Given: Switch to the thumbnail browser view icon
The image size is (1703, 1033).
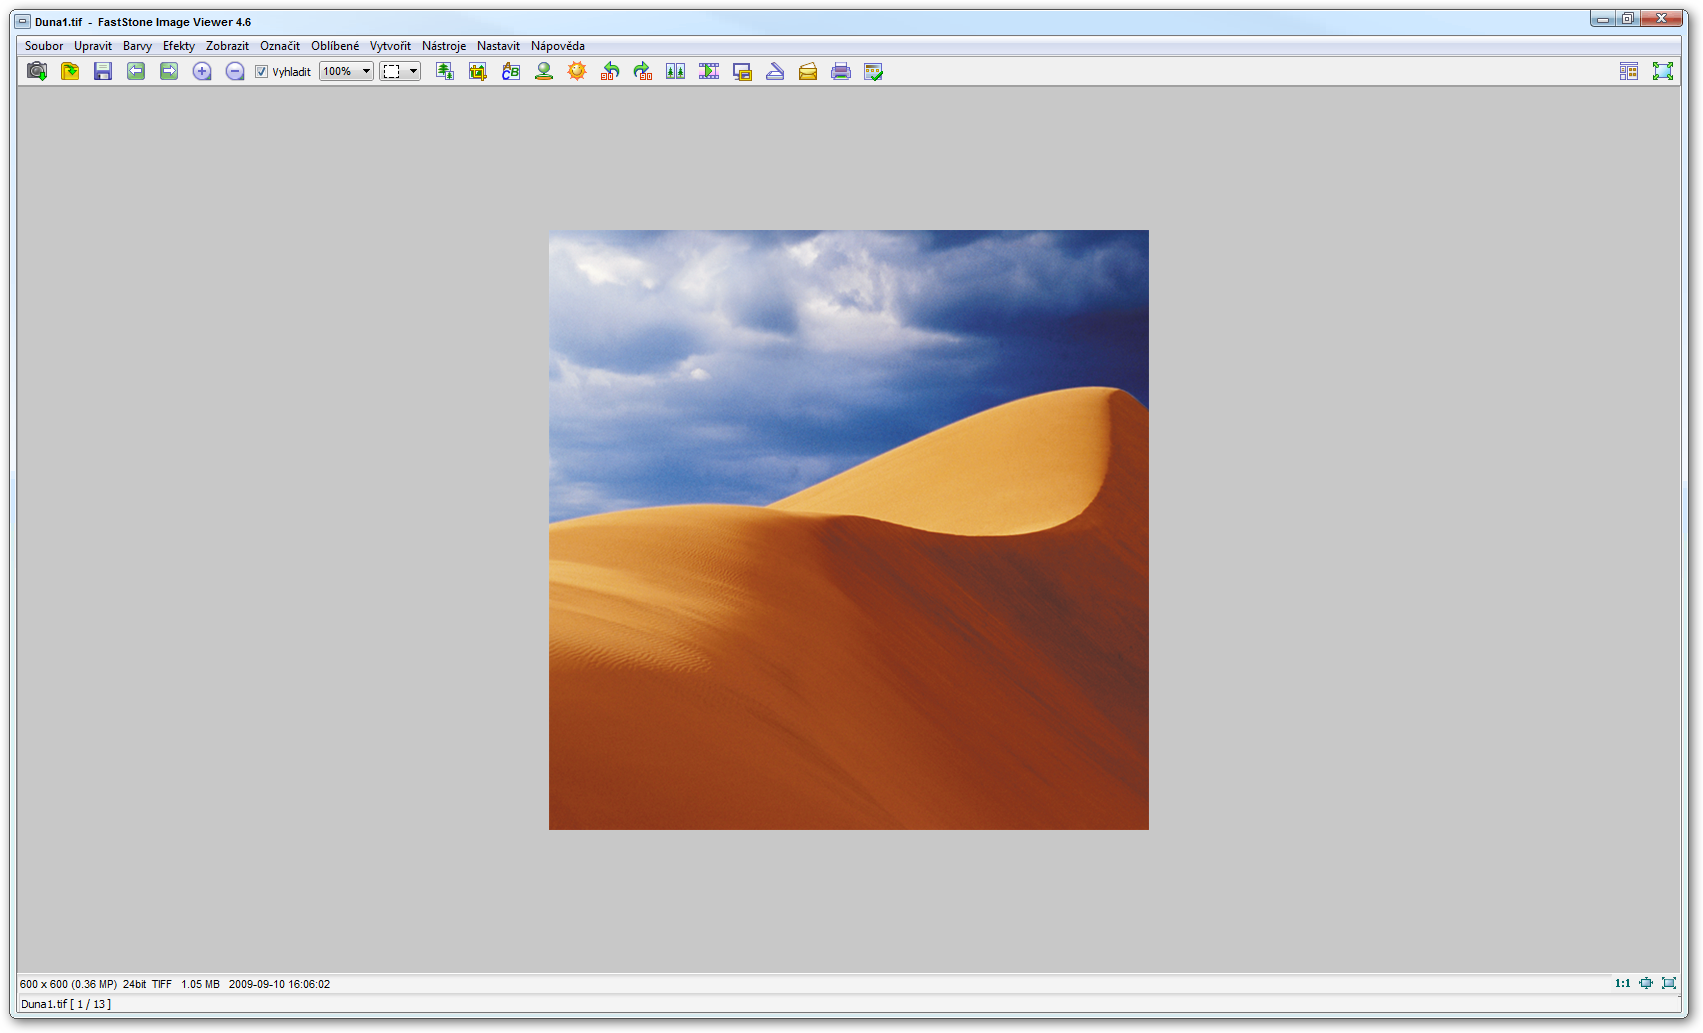Looking at the screenshot, I should (1629, 71).
